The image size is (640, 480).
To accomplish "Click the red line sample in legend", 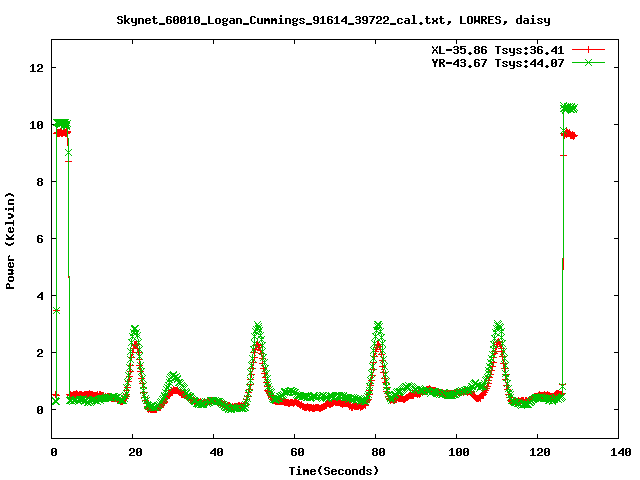I will (x=588, y=50).
